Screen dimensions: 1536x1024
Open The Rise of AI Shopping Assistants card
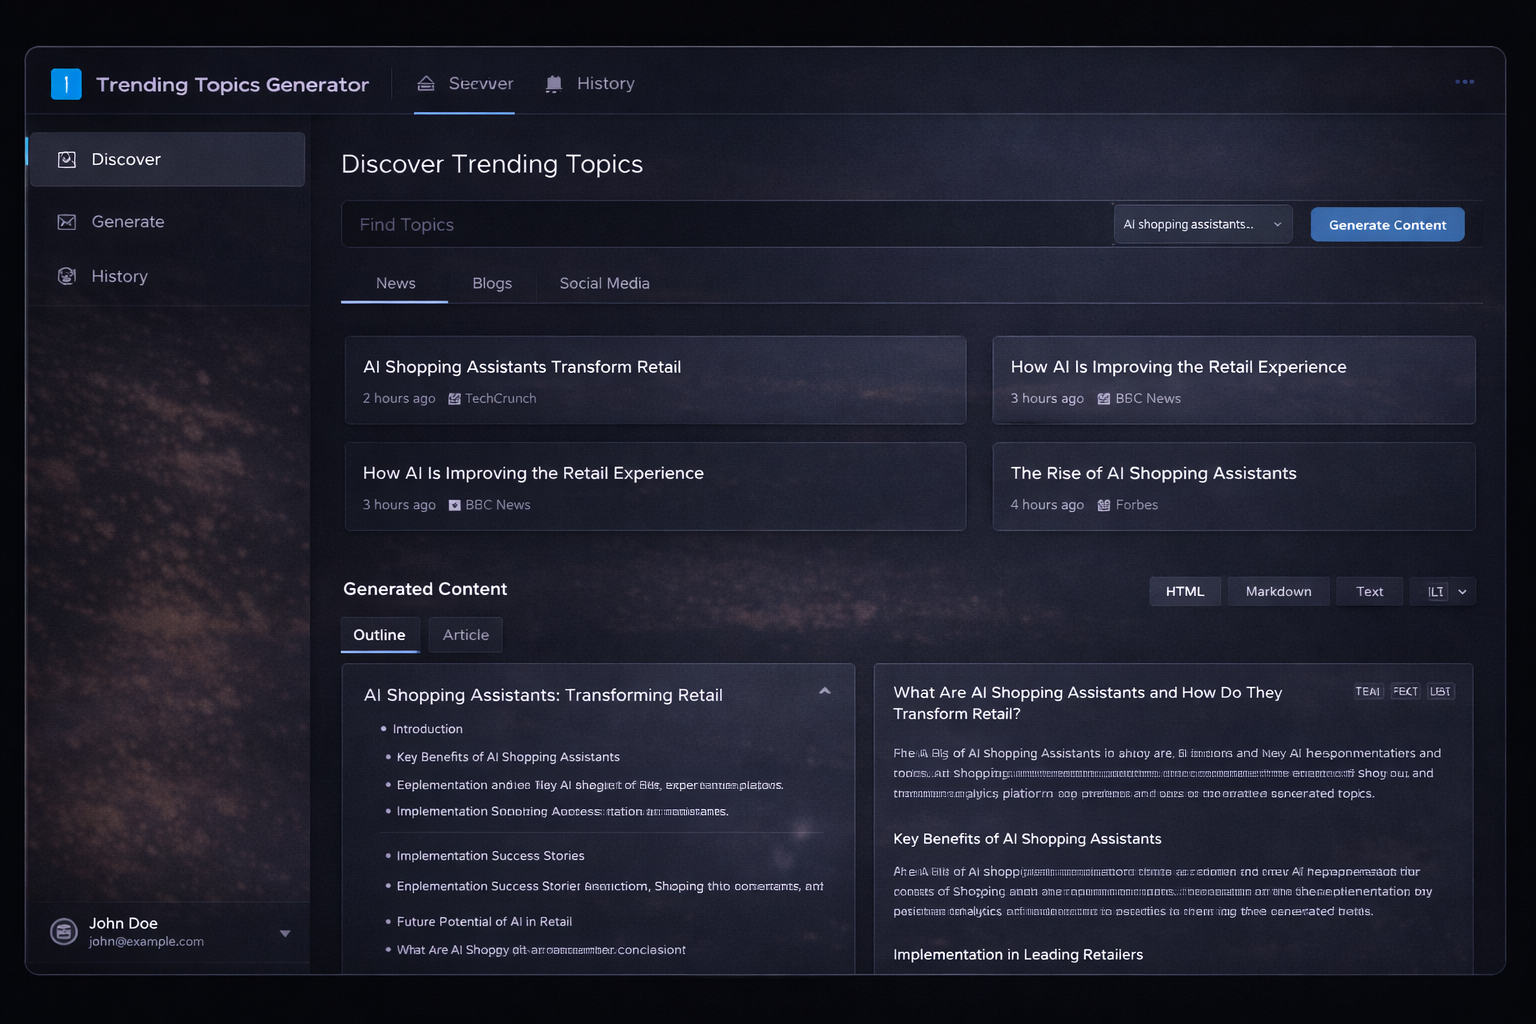pyautogui.click(x=1234, y=486)
